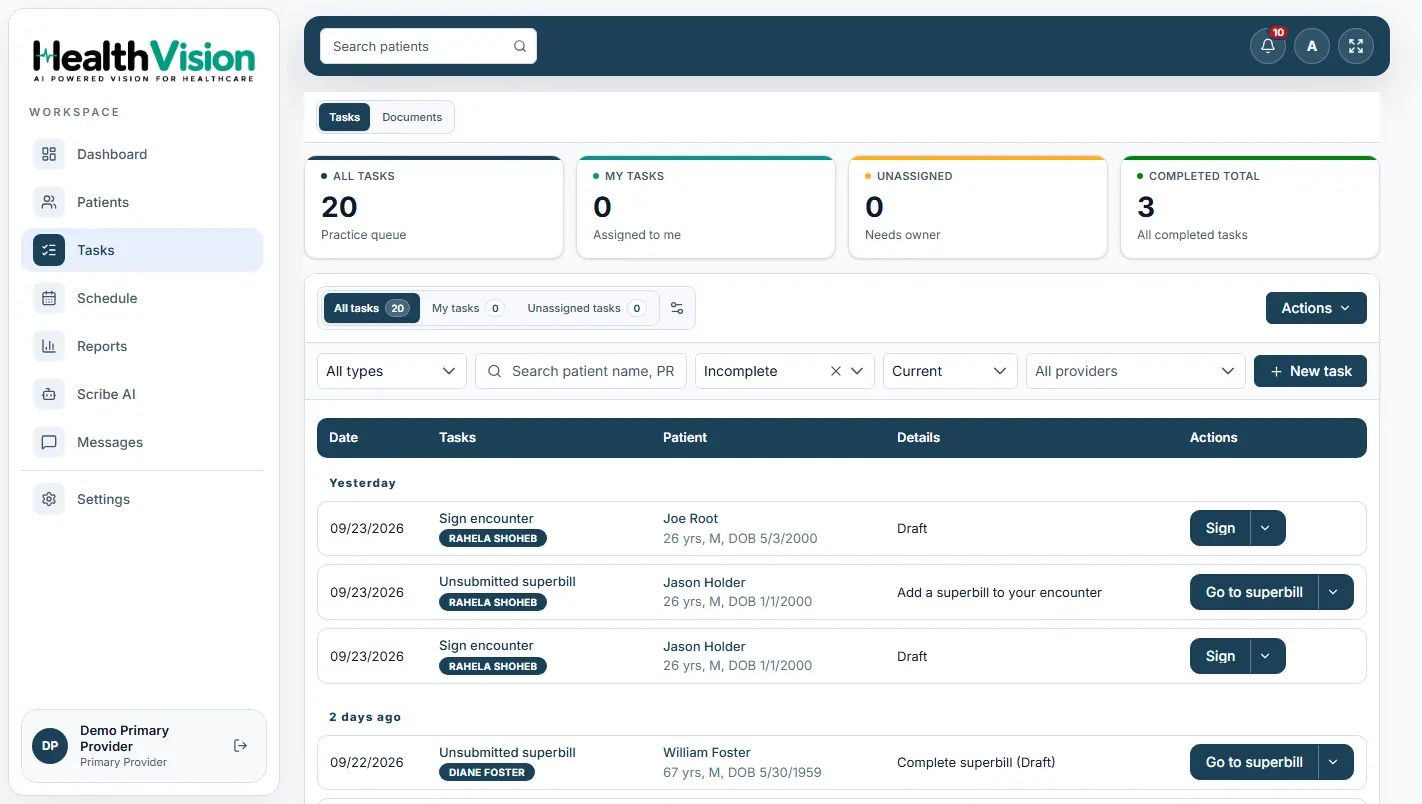
Task: Expand arrow next to Jason Holder Sign button
Action: pos(1267,656)
